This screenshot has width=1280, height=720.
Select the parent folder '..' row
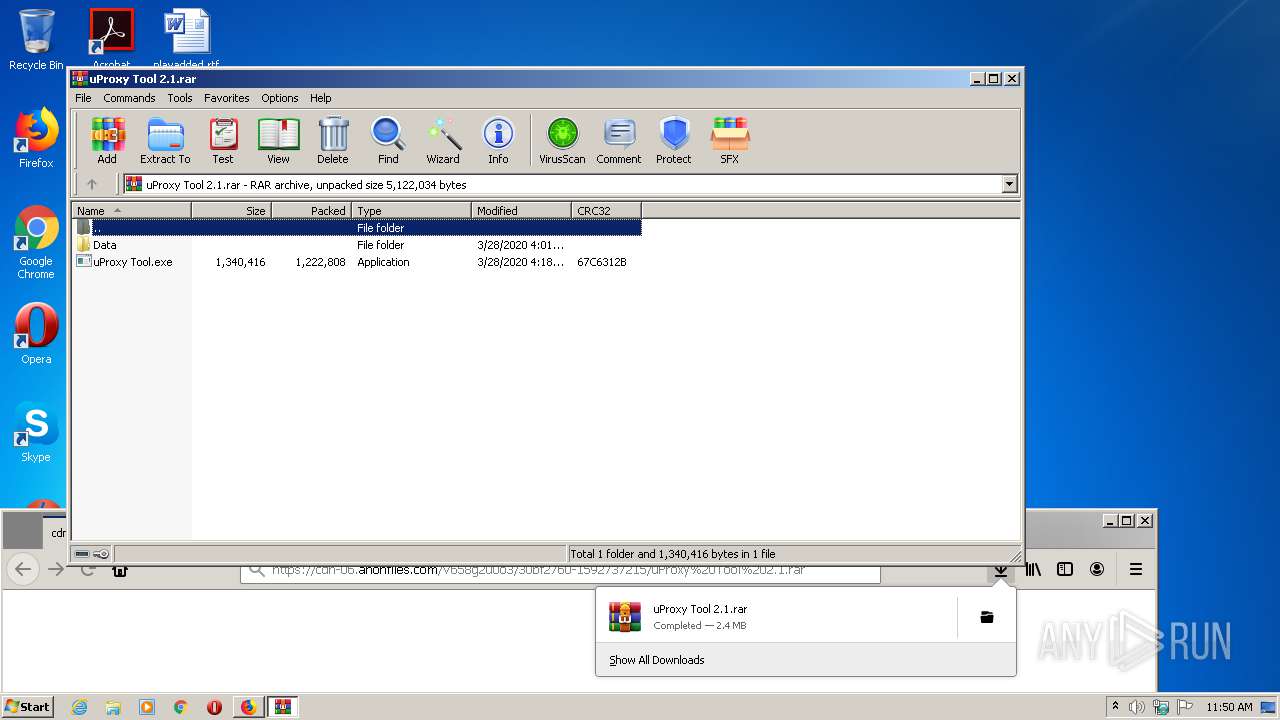click(x=357, y=228)
